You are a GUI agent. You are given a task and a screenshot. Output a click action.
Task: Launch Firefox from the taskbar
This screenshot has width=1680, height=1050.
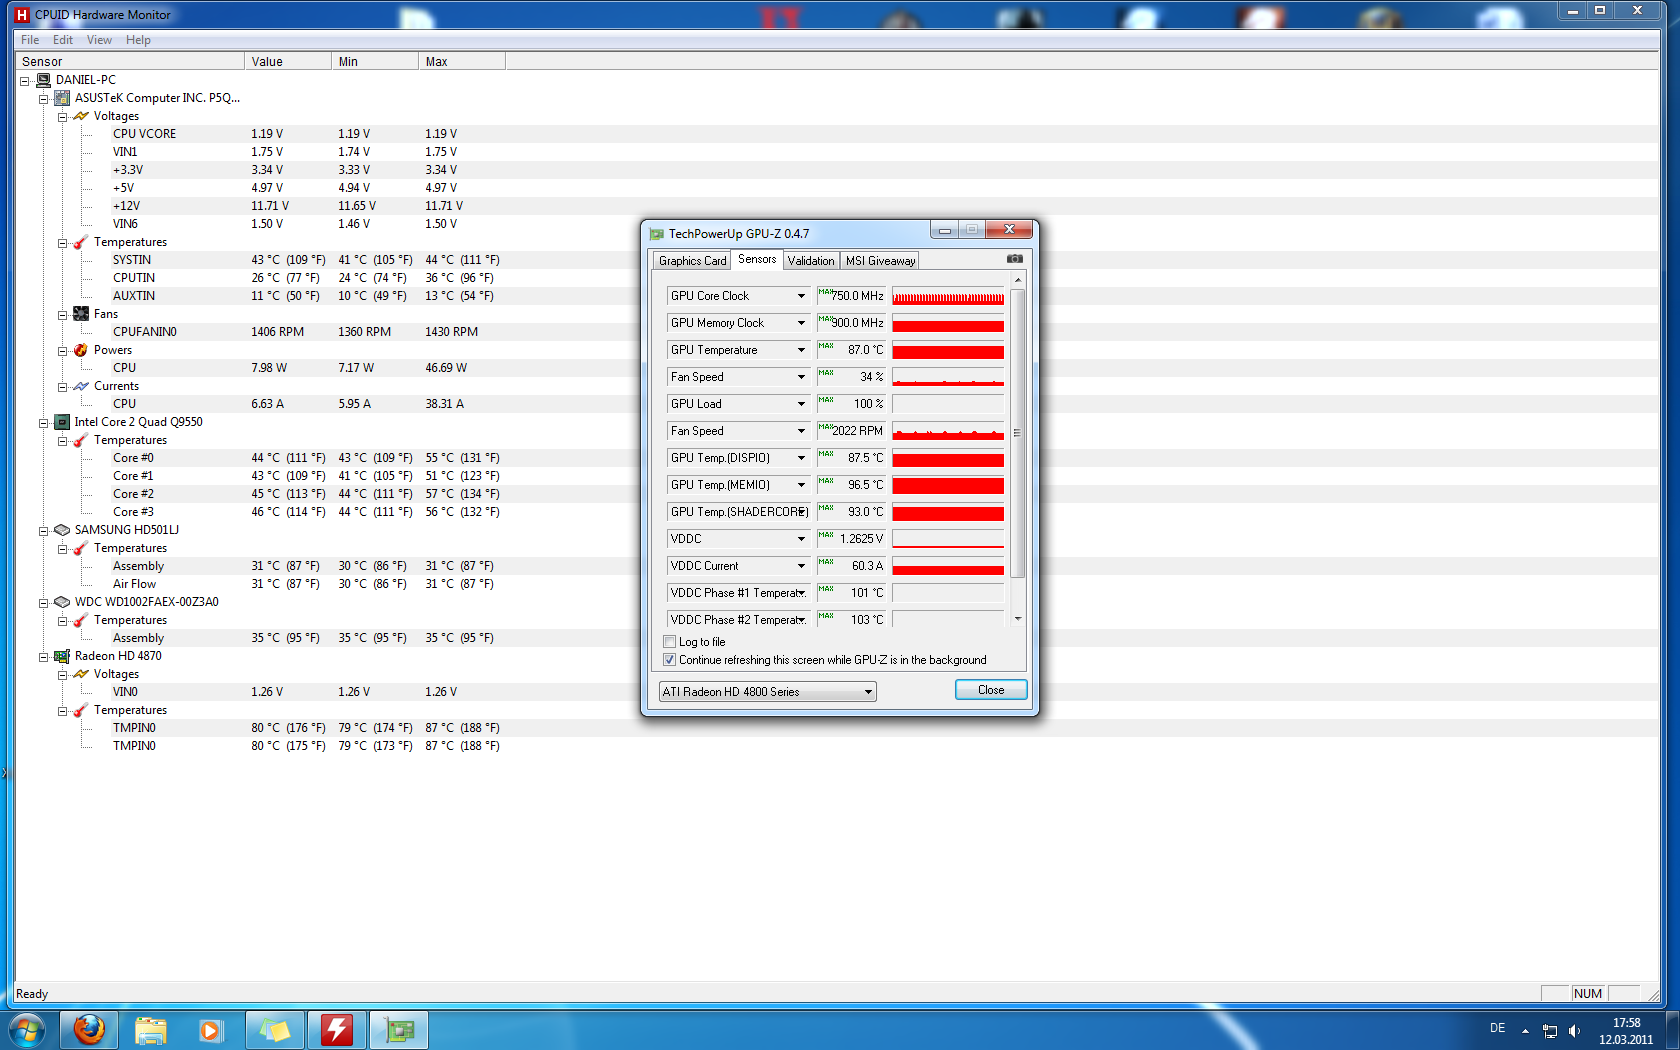(x=89, y=1030)
